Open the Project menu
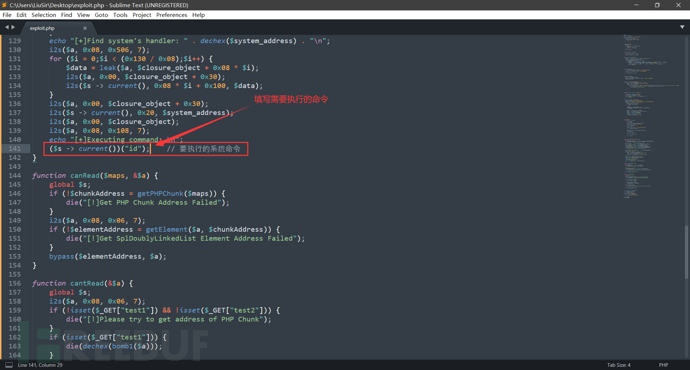Image resolution: width=690 pixels, height=370 pixels. [x=142, y=15]
